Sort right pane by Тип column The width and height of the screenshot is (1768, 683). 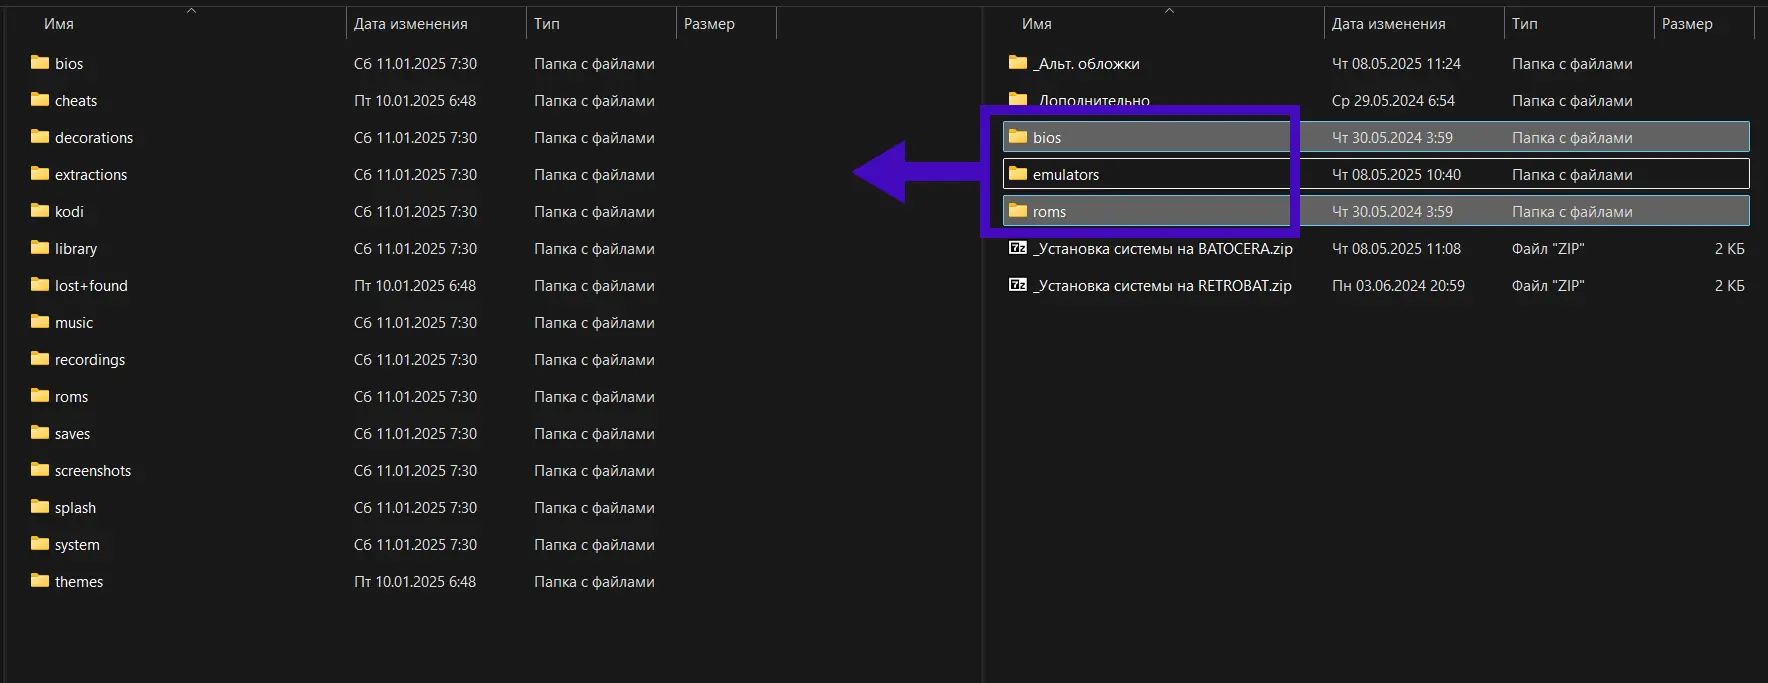[x=1525, y=23]
